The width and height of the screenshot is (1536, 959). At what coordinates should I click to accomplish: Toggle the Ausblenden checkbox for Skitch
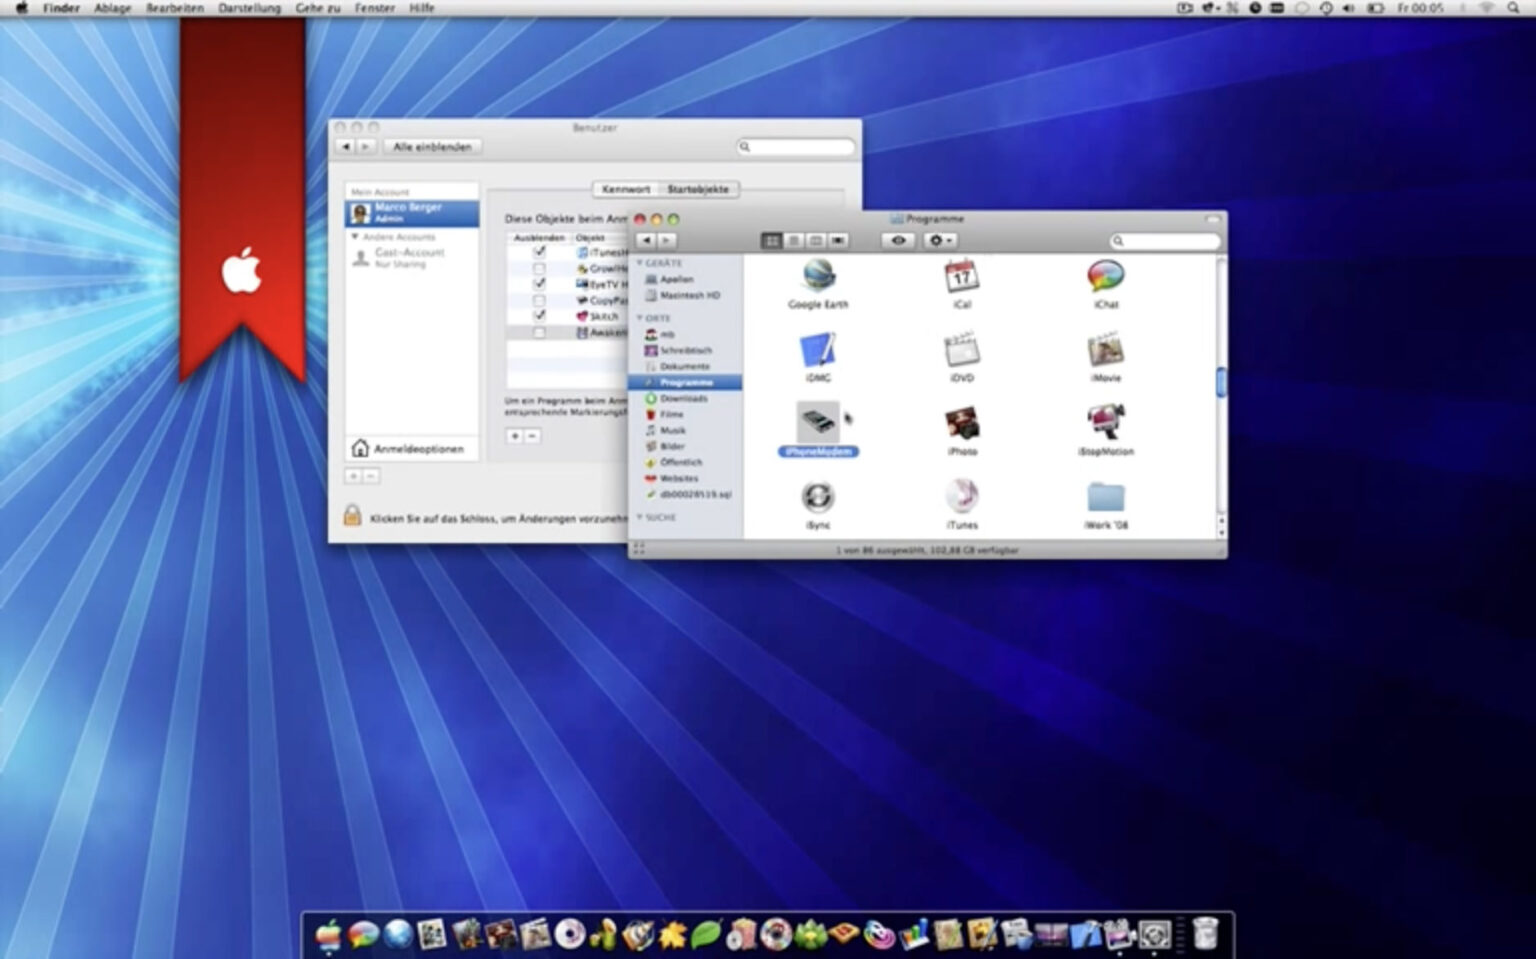[539, 316]
